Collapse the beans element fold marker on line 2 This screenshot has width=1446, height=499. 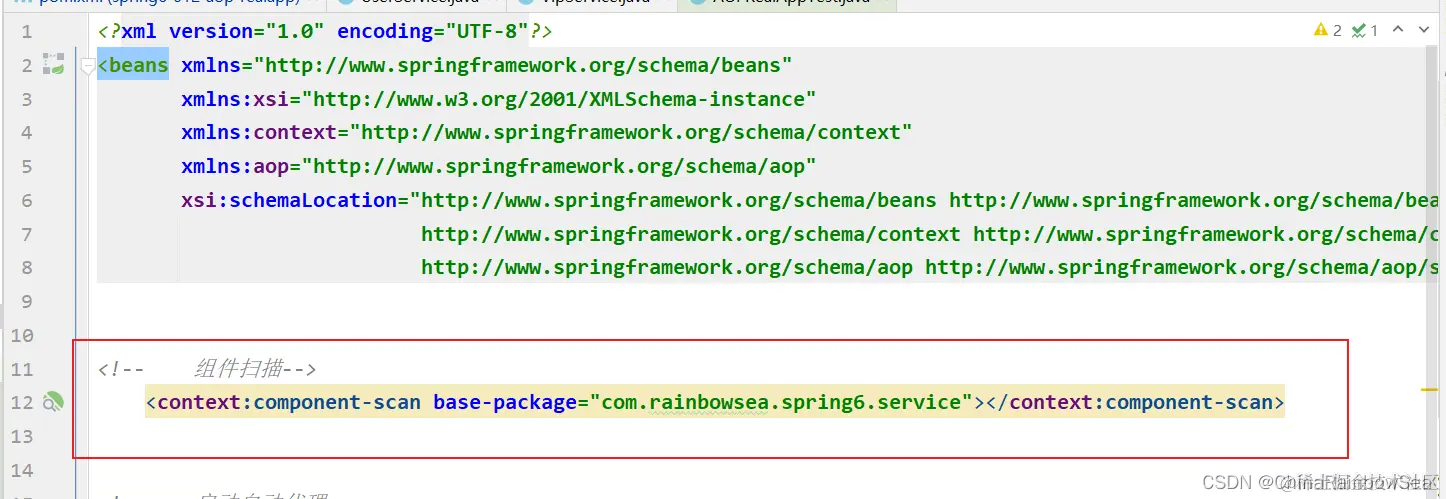pyautogui.click(x=87, y=66)
